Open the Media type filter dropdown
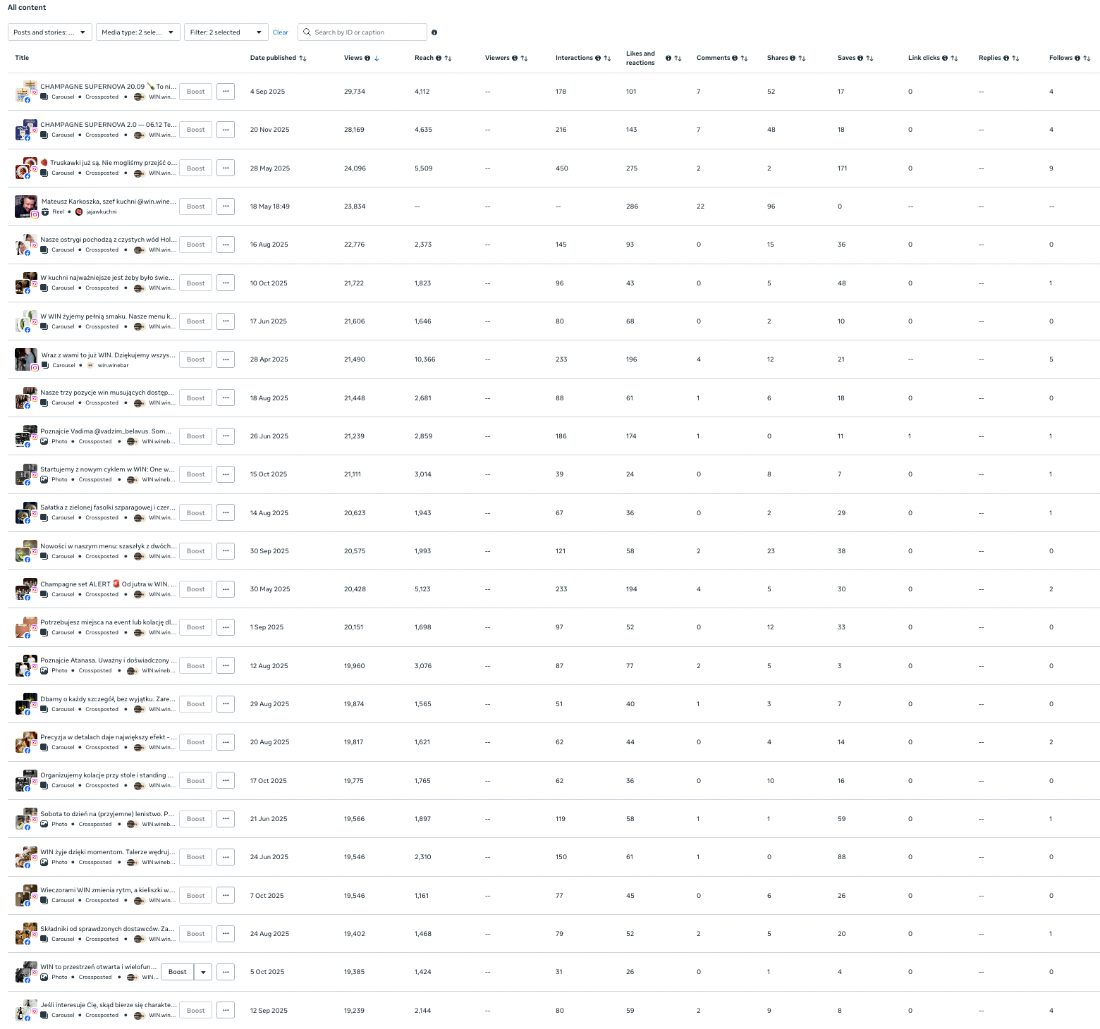The image size is (1100, 1029). tap(138, 32)
